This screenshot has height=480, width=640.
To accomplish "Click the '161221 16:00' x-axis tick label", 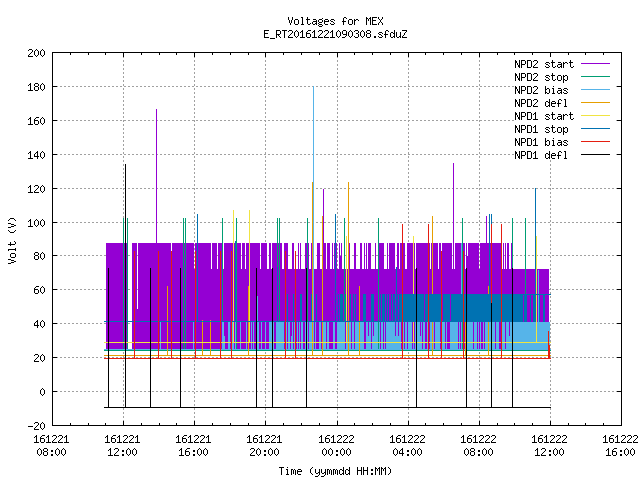I will click(193, 446).
